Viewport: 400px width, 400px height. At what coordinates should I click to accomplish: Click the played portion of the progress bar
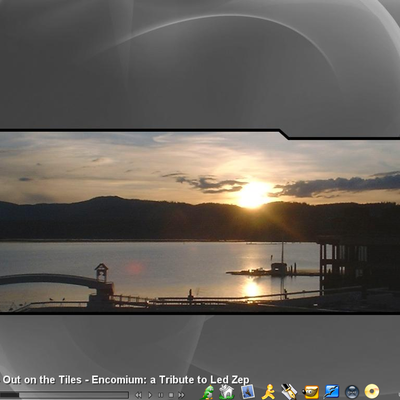tap(9, 395)
